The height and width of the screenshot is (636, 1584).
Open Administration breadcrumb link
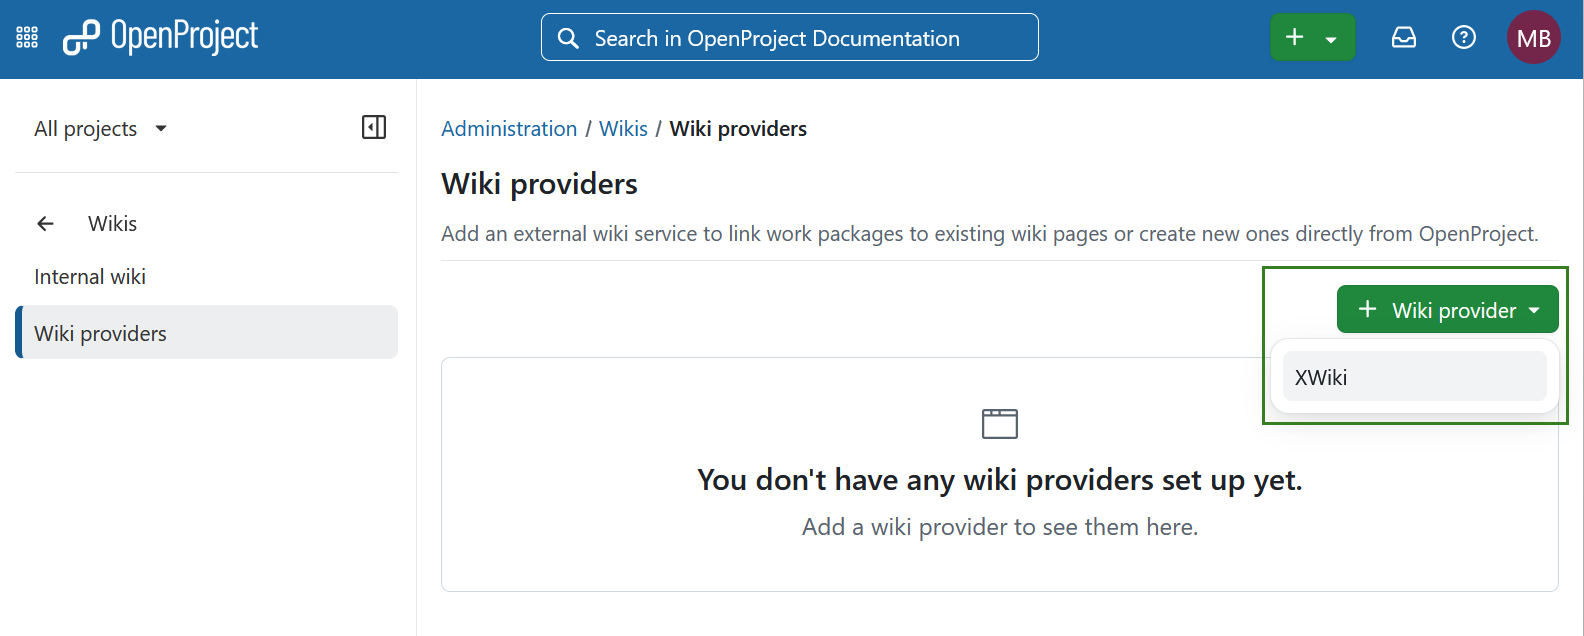click(x=509, y=129)
